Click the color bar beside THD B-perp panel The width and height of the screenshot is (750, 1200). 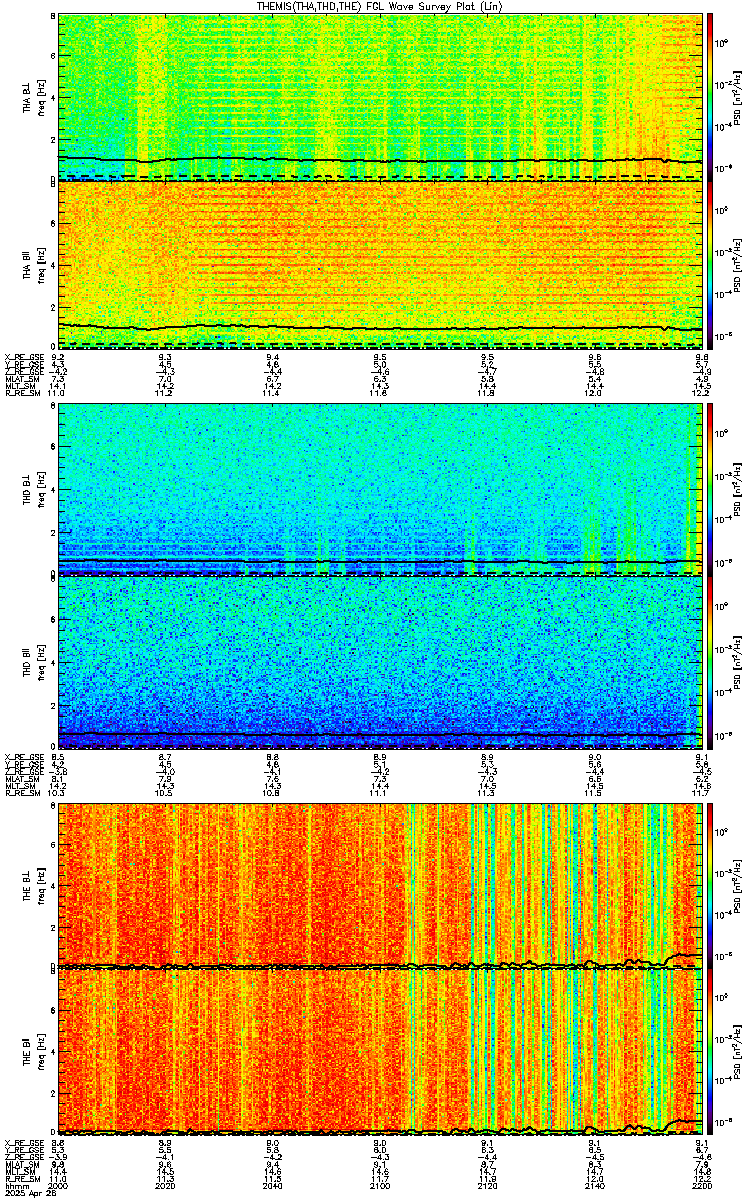tap(710, 489)
